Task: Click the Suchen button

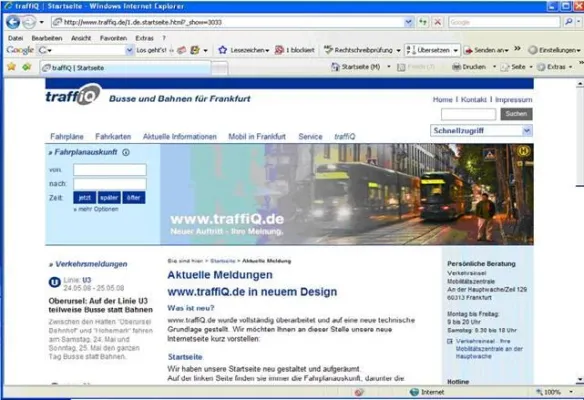Action: [x=516, y=114]
